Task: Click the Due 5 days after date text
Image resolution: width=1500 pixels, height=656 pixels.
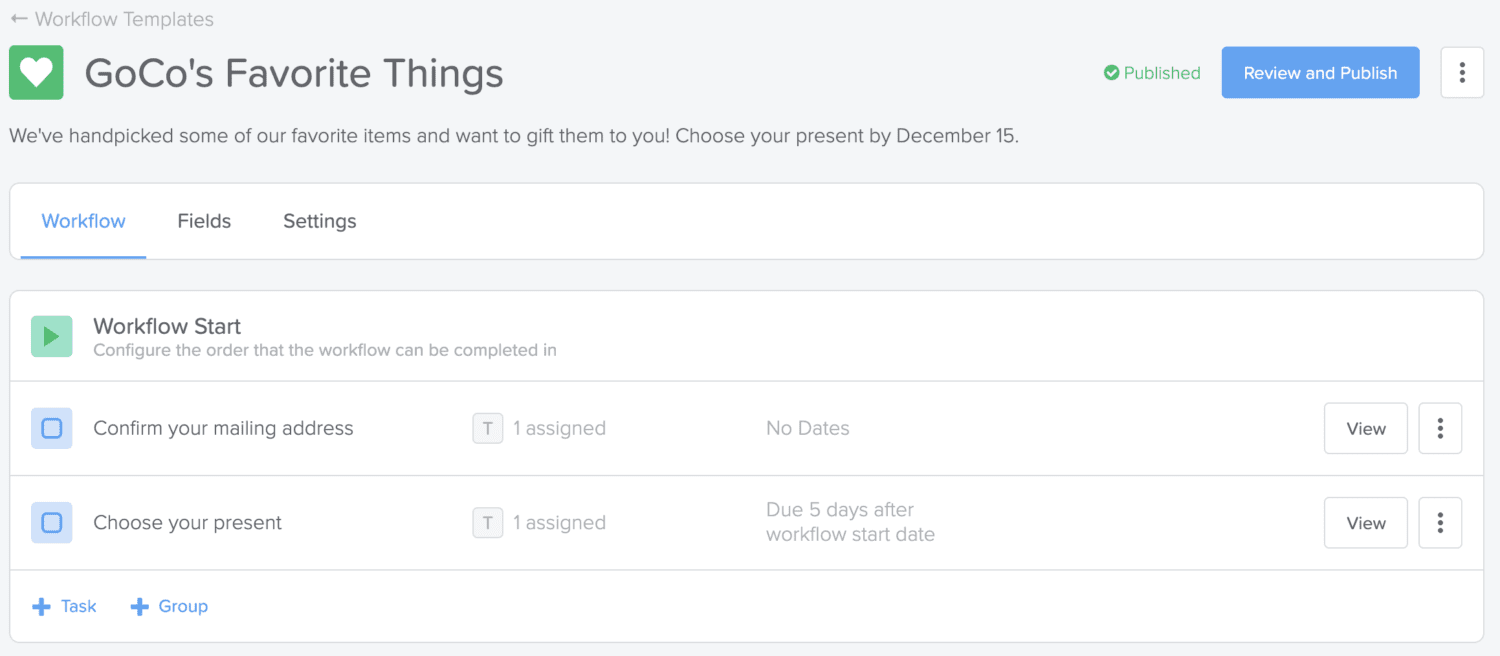Action: (x=850, y=522)
